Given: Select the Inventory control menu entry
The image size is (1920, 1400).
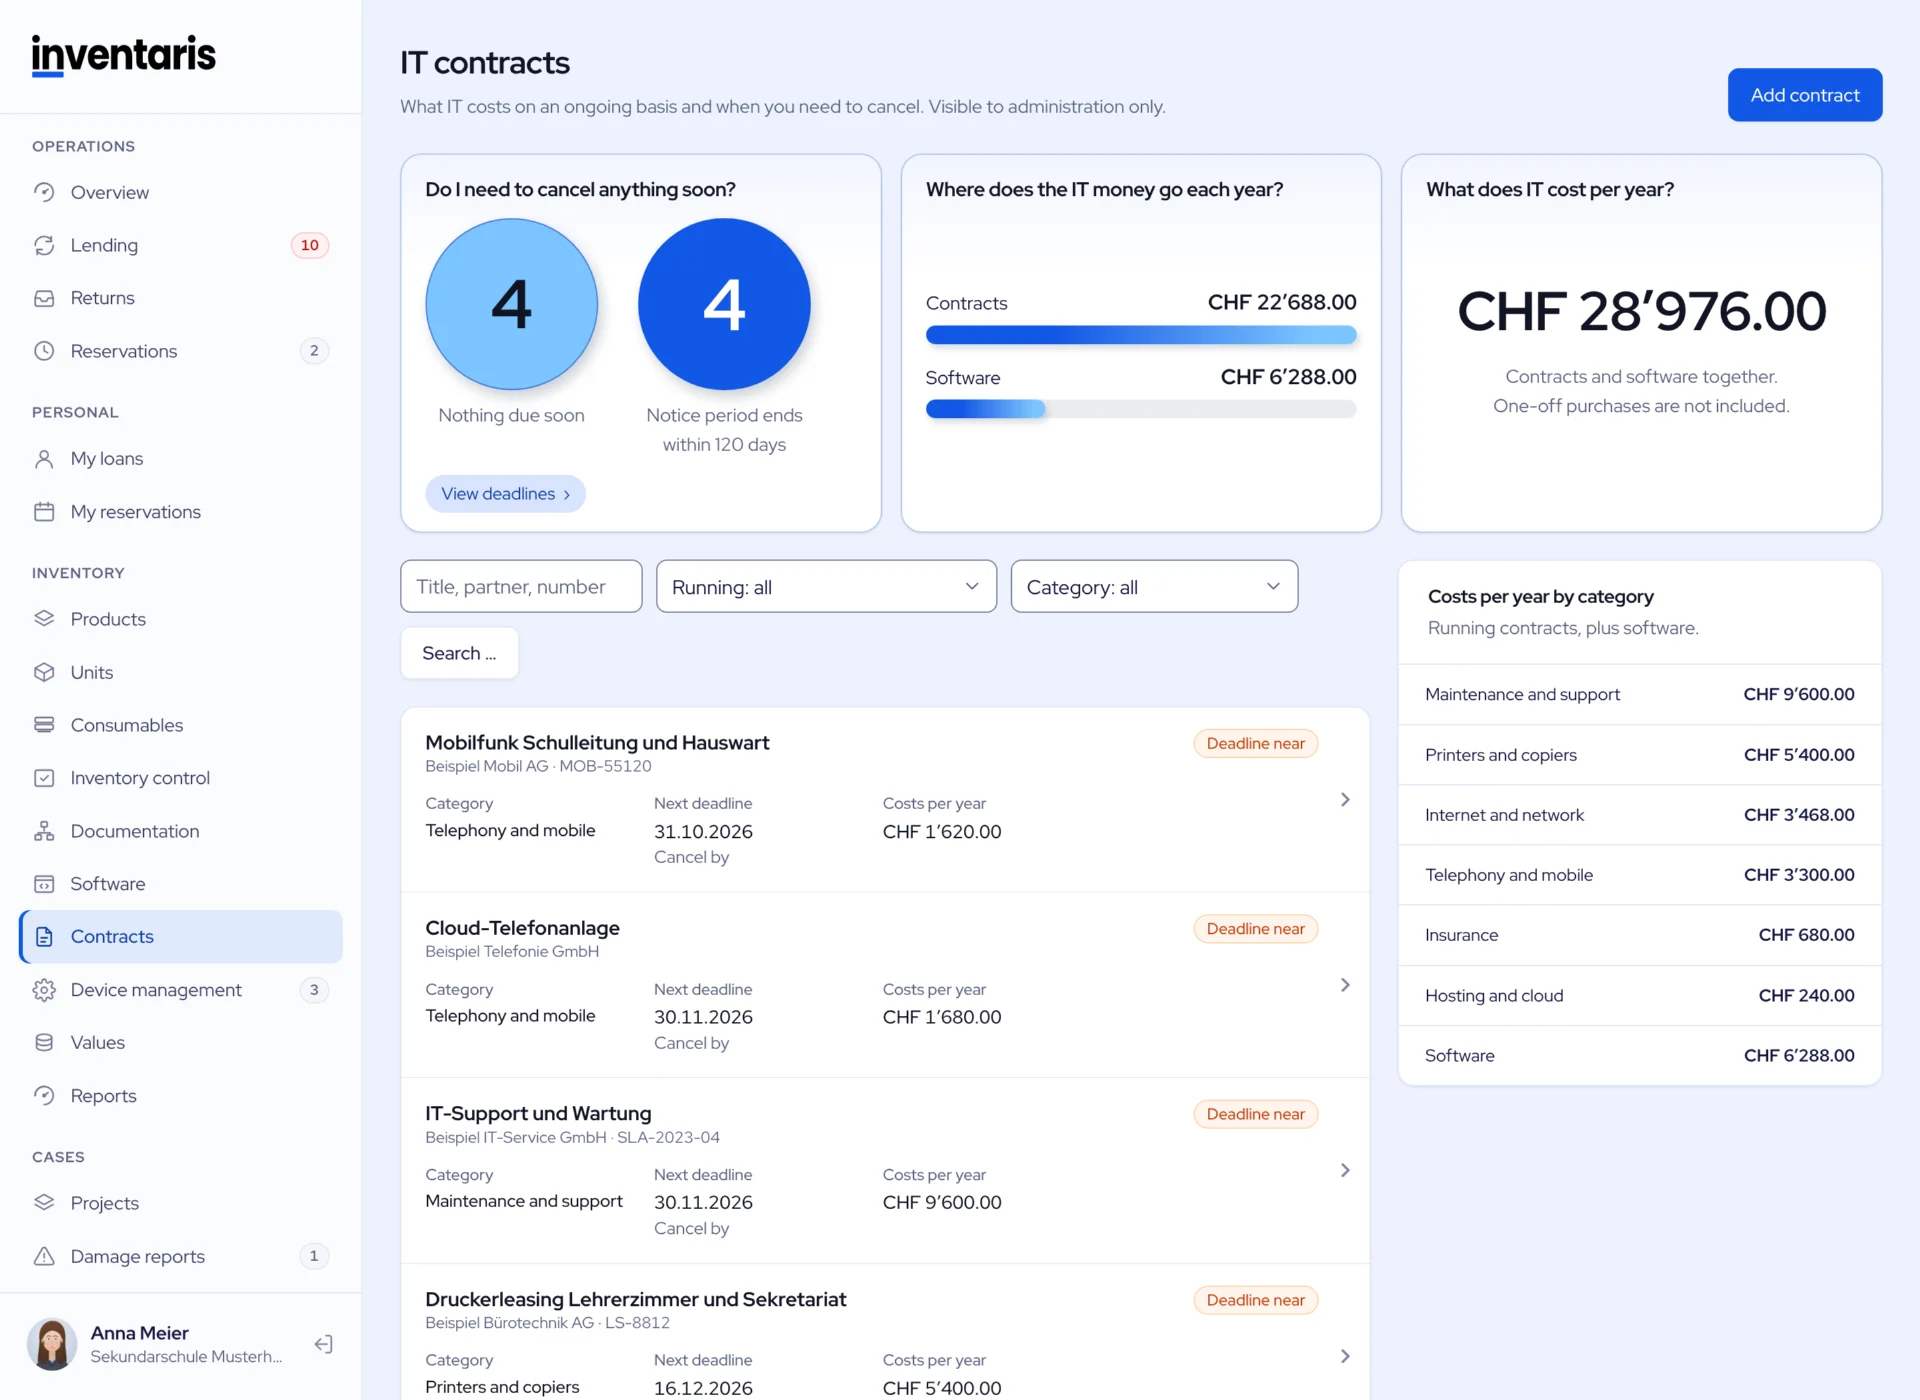Looking at the screenshot, I should (181, 778).
